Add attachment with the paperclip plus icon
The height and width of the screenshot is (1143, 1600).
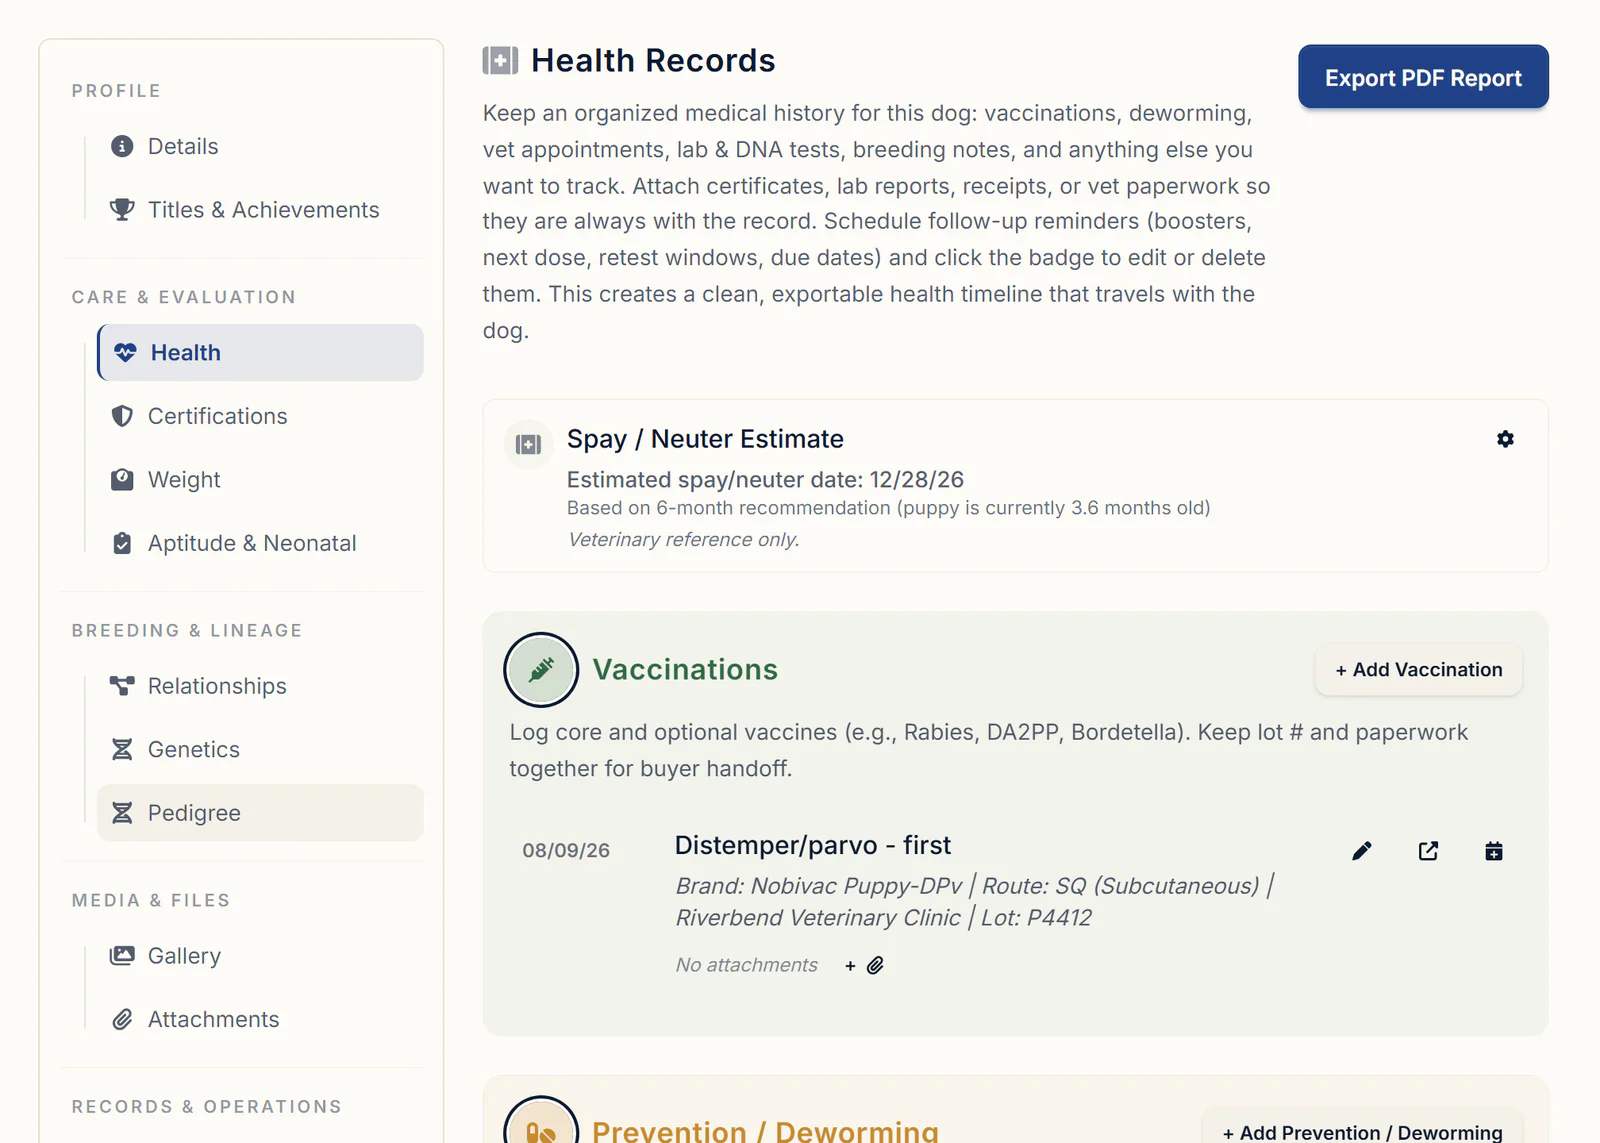[865, 965]
